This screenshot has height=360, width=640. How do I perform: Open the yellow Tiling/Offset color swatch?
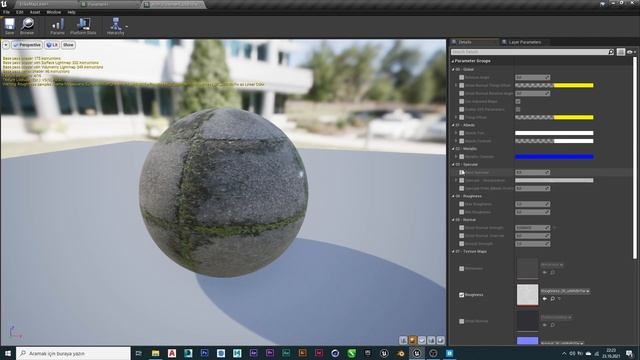point(554,118)
